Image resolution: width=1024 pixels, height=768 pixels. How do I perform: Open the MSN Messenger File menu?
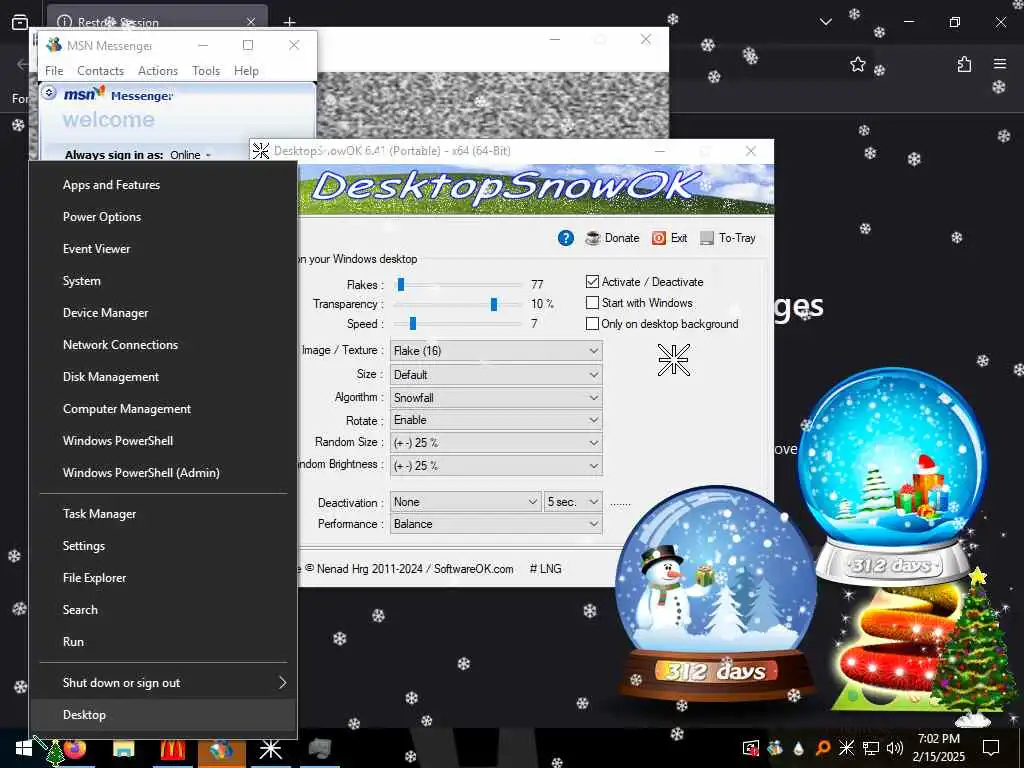point(54,71)
